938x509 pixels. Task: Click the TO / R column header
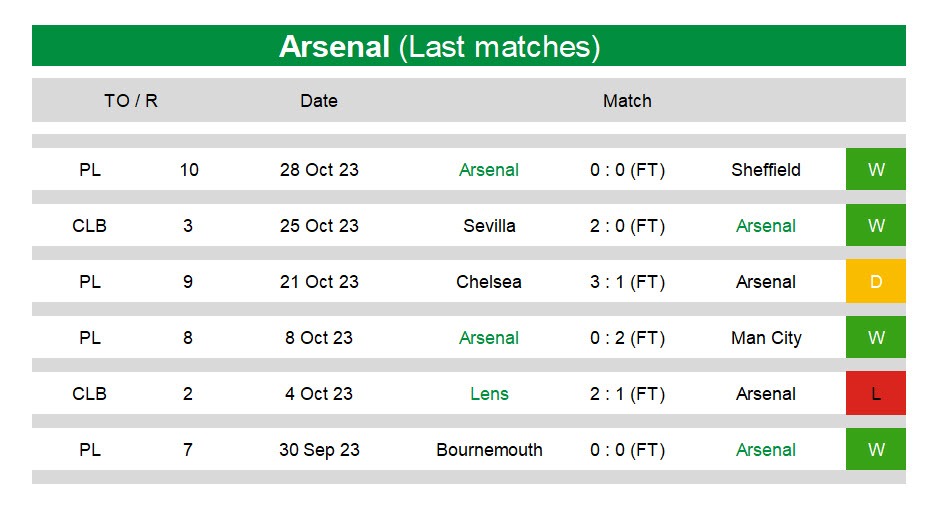coord(131,101)
